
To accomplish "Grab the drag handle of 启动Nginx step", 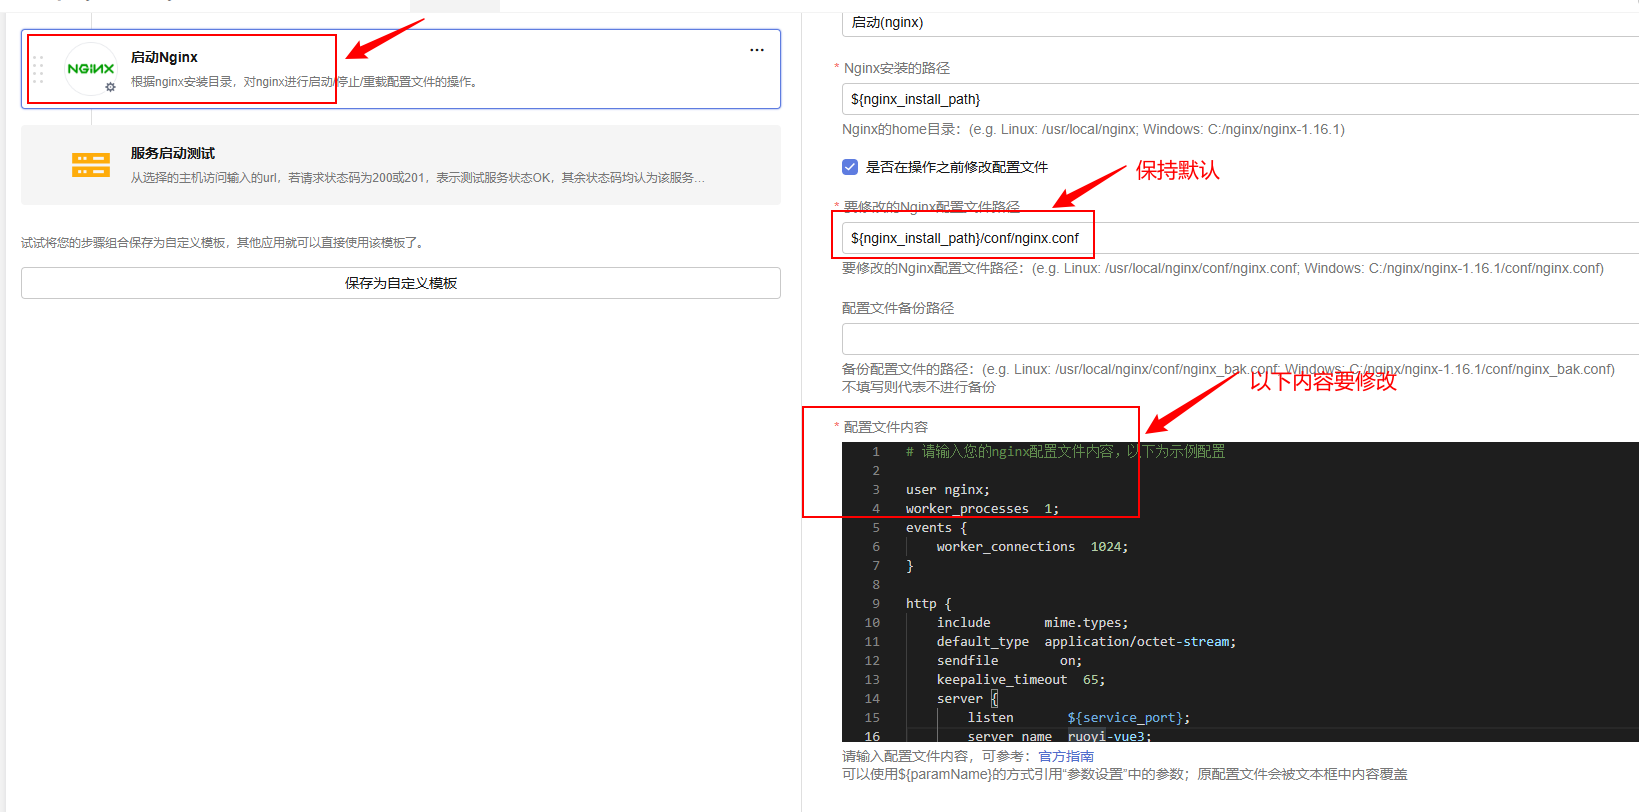I will [x=38, y=69].
